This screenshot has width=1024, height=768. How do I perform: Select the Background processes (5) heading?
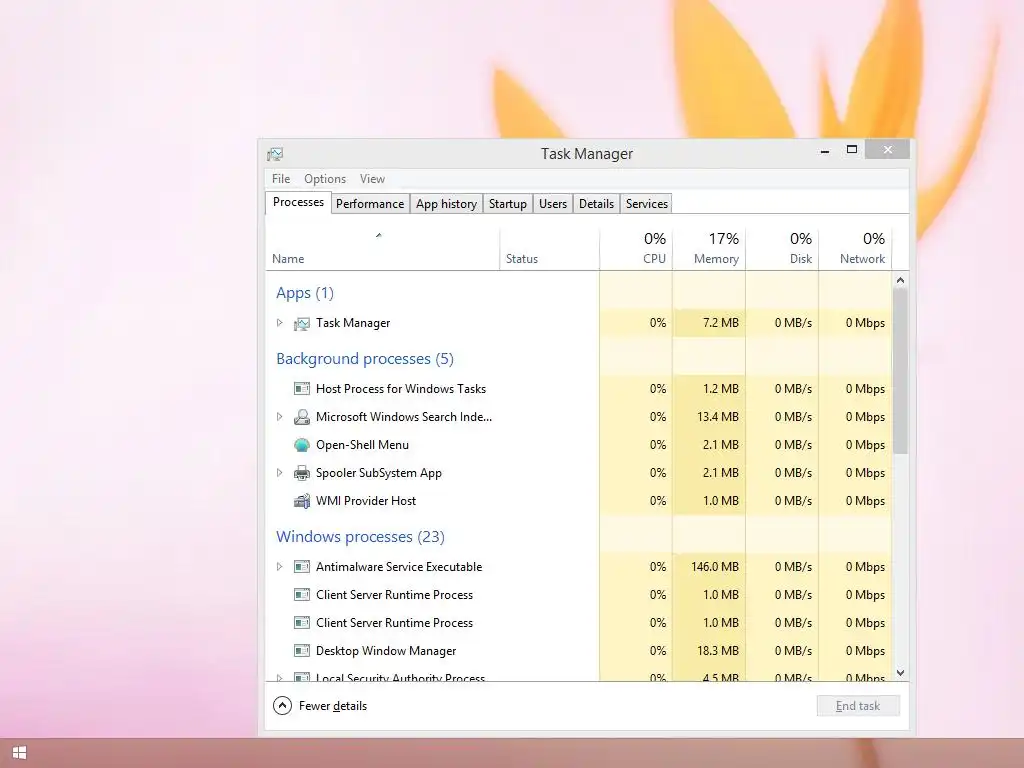click(365, 359)
